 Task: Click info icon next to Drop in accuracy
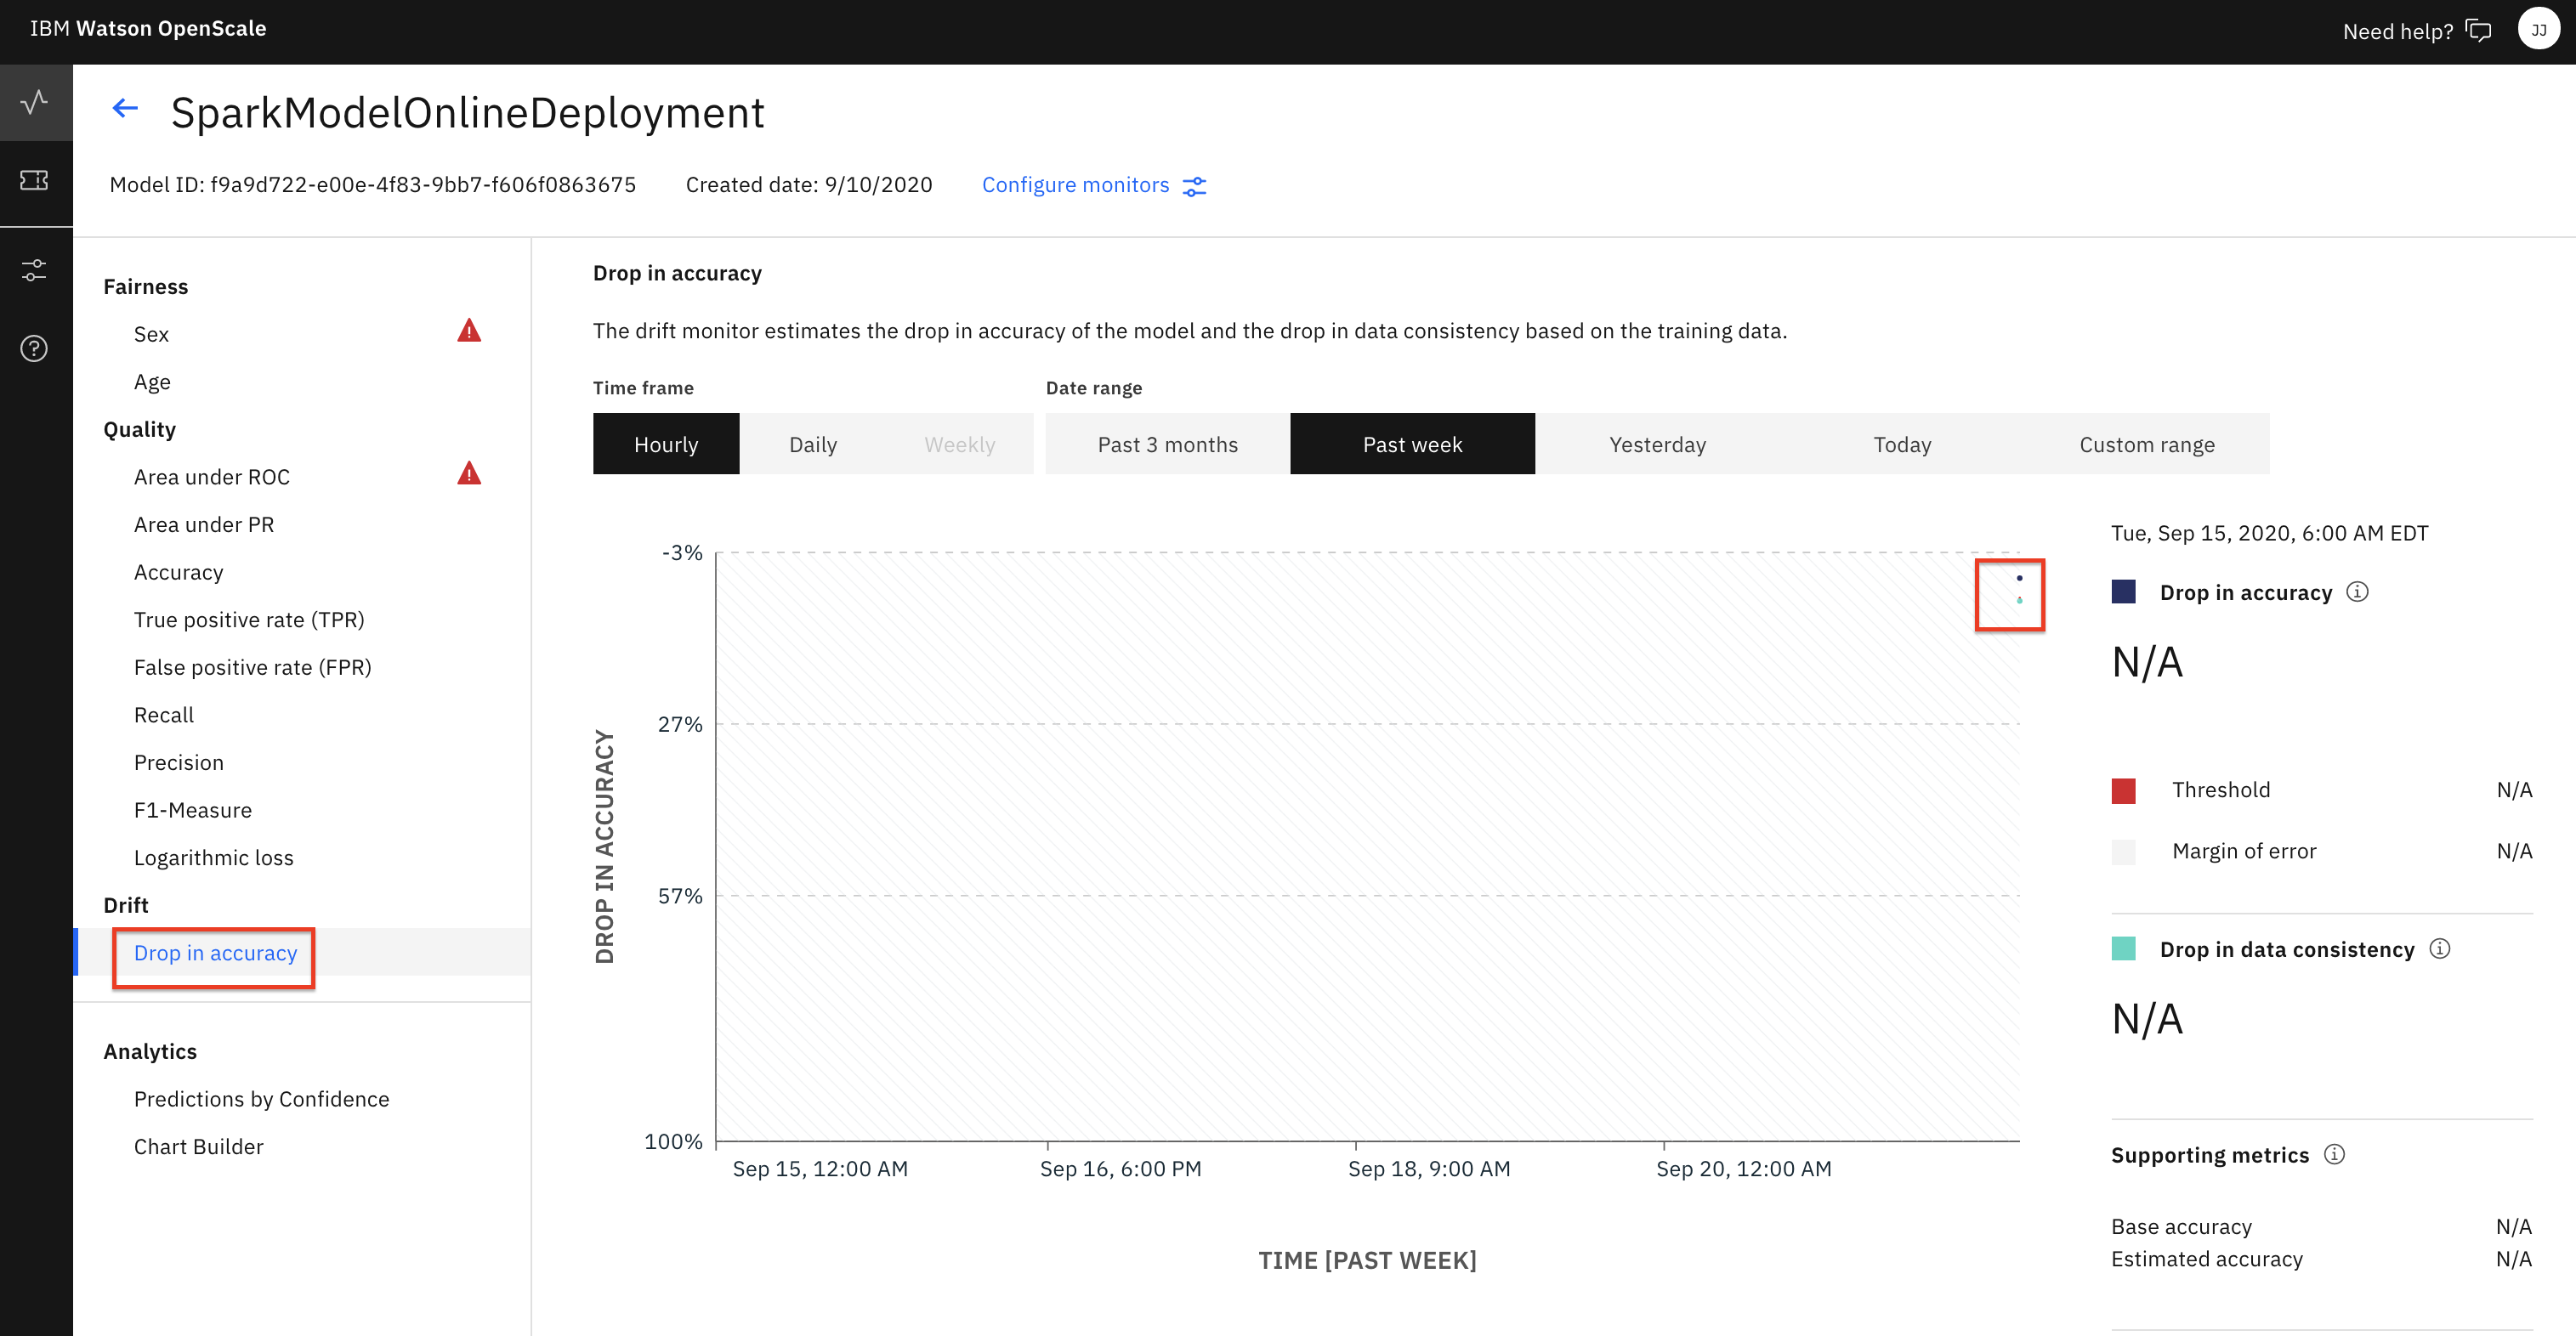[2357, 592]
